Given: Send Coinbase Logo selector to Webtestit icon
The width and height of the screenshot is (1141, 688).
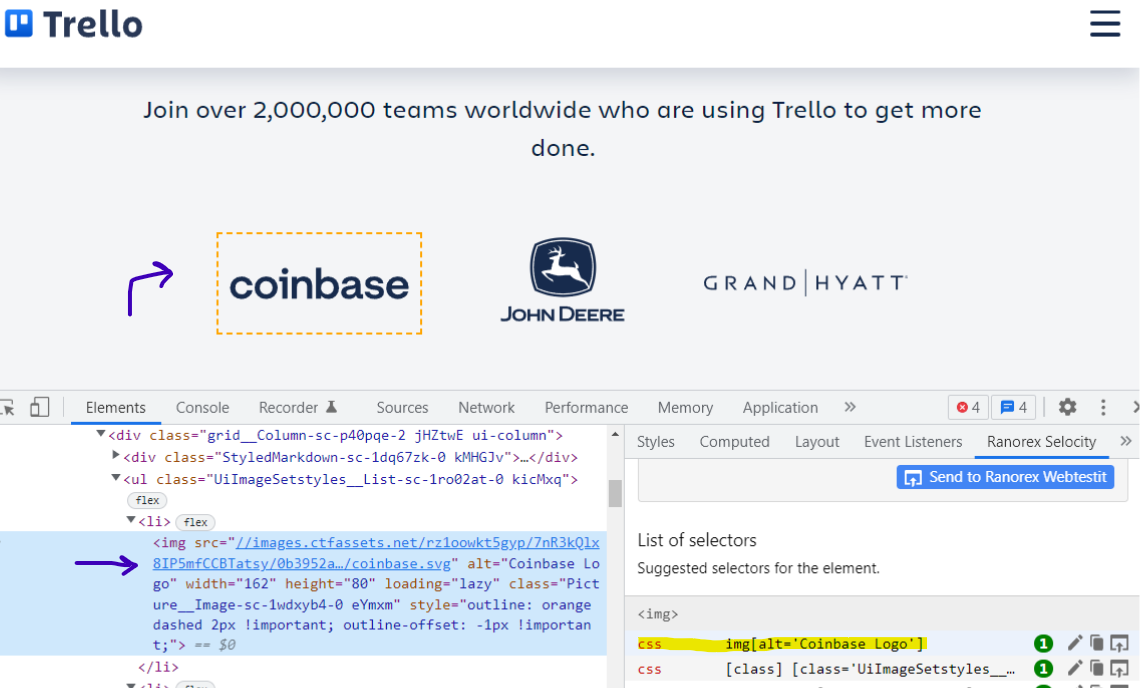Looking at the screenshot, I should [x=1119, y=643].
